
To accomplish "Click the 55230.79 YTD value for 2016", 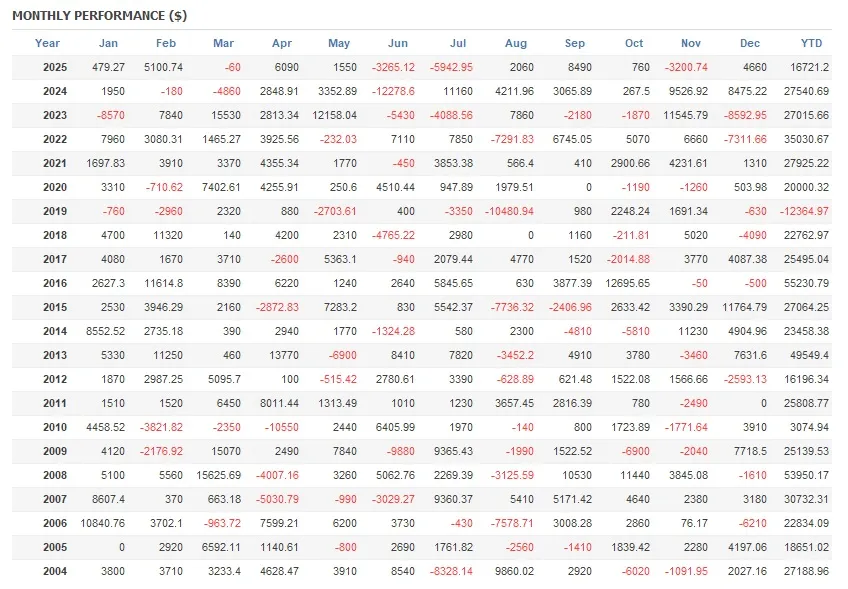I will point(806,283).
